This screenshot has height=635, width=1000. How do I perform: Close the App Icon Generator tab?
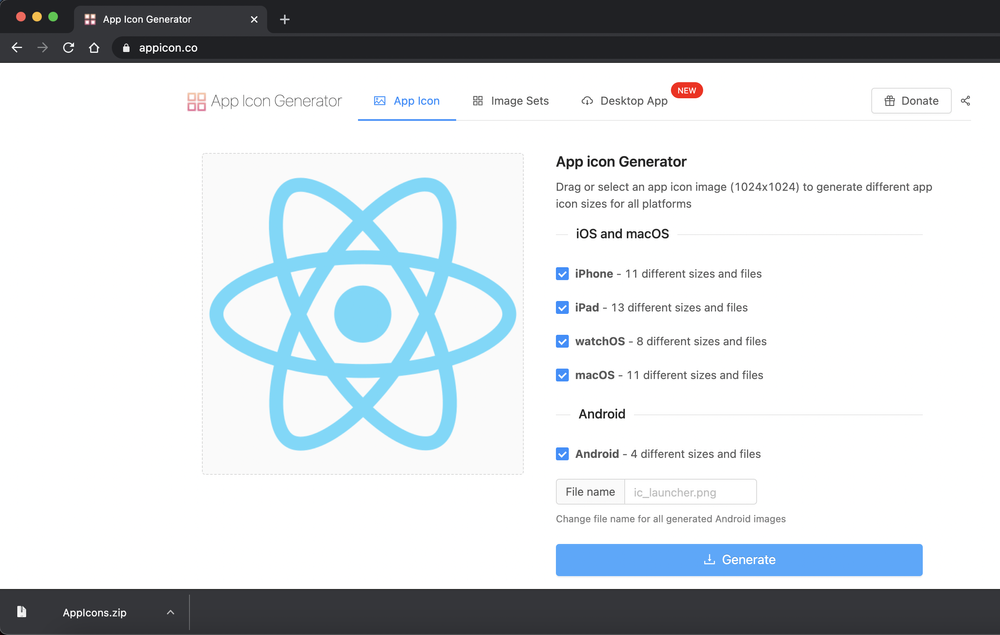[x=254, y=19]
